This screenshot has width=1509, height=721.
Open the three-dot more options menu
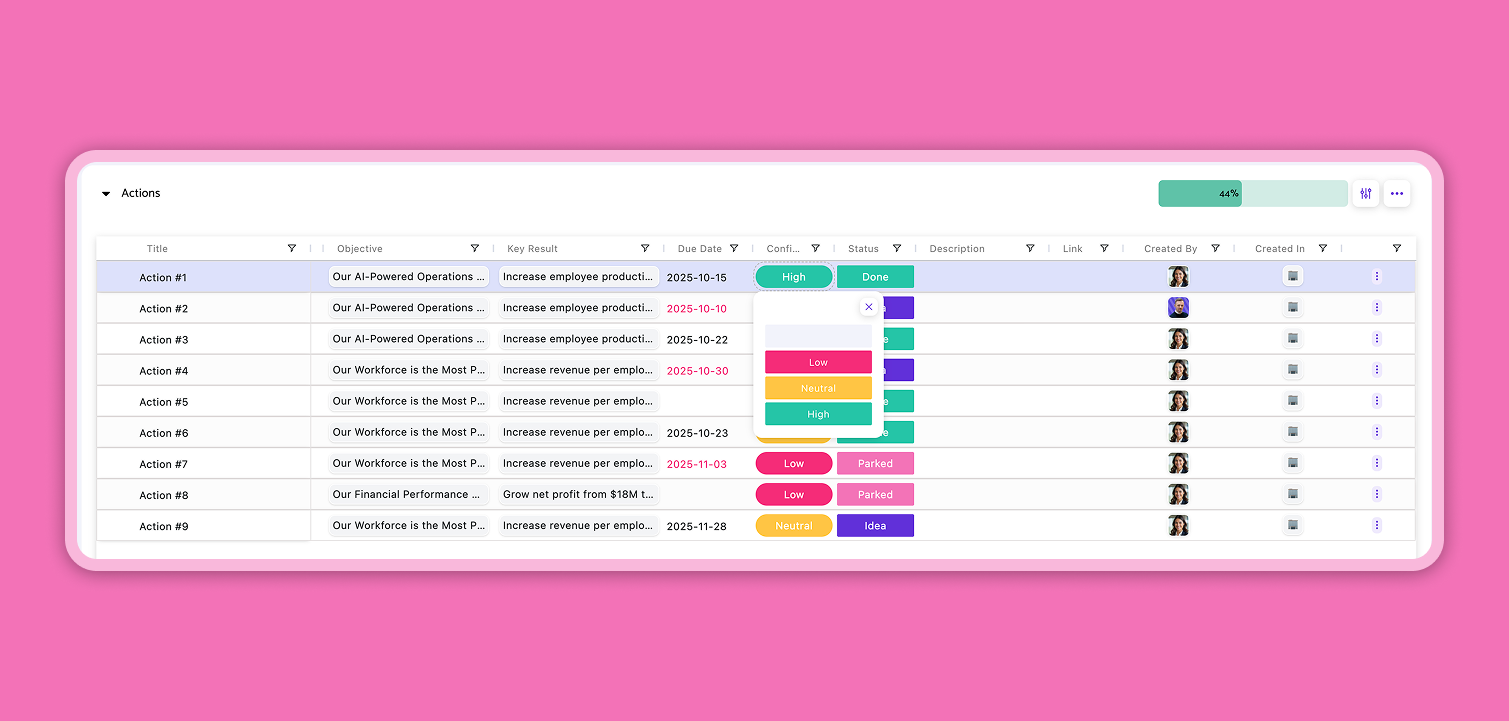tap(1397, 194)
